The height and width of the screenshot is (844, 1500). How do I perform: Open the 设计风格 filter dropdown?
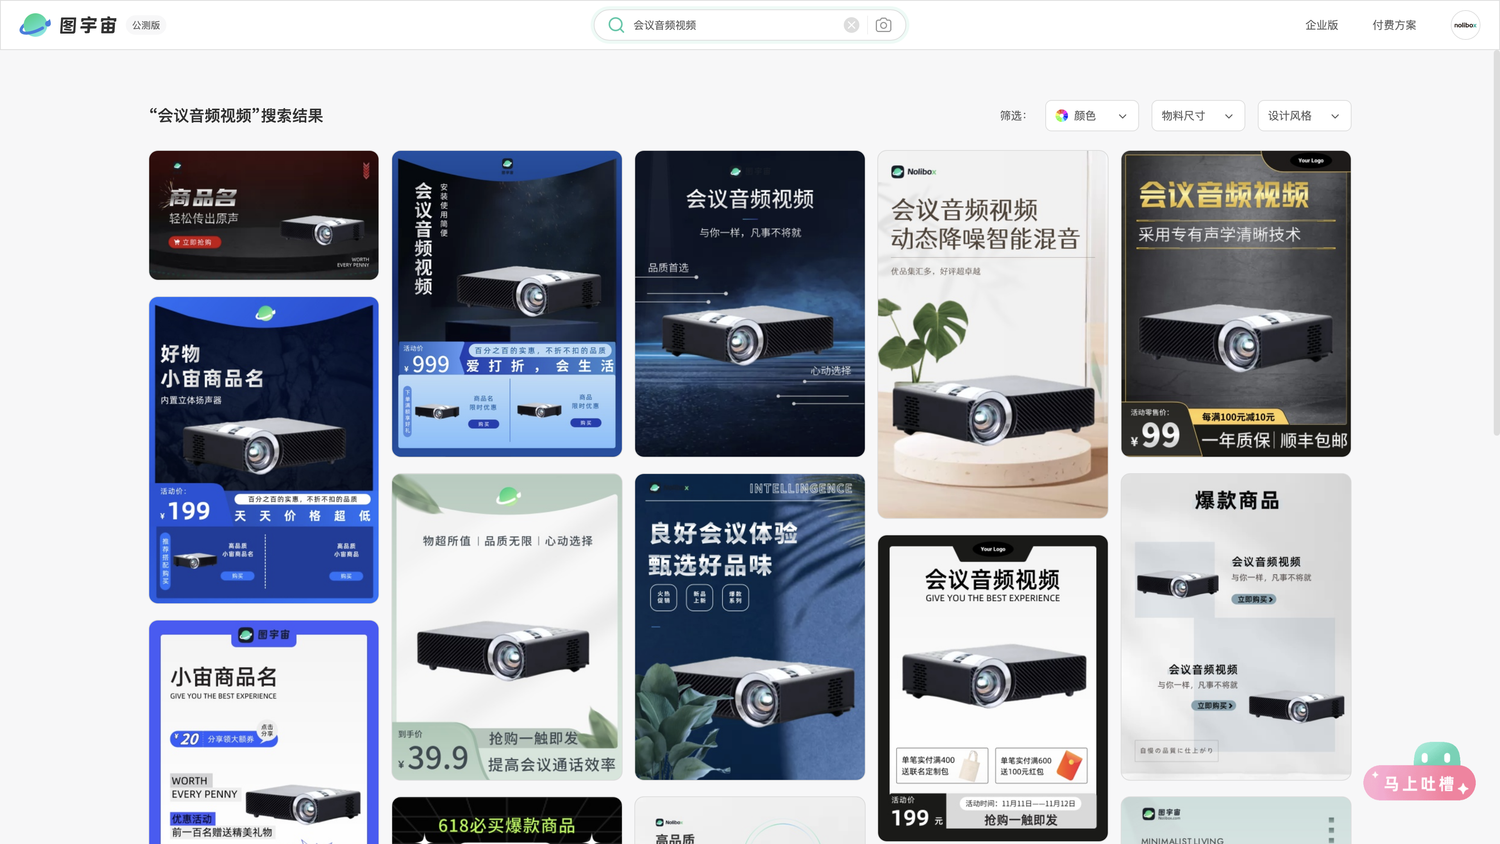[x=1304, y=116]
